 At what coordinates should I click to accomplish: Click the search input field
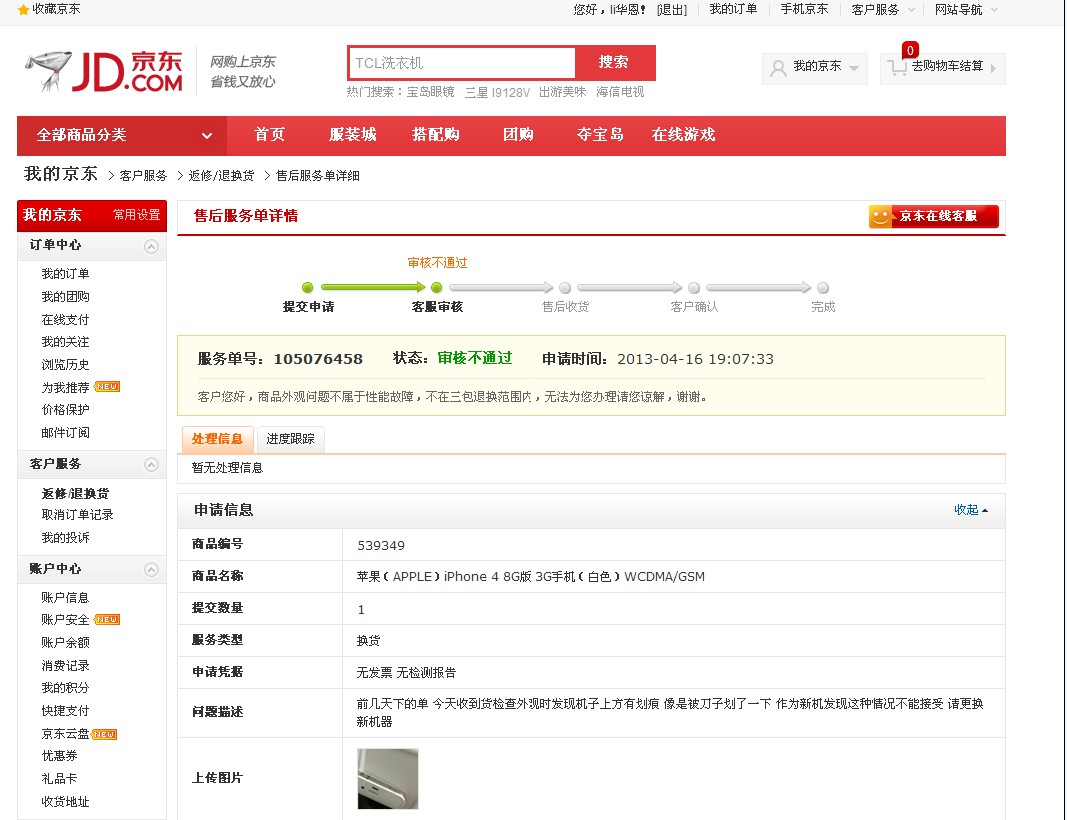click(x=462, y=63)
